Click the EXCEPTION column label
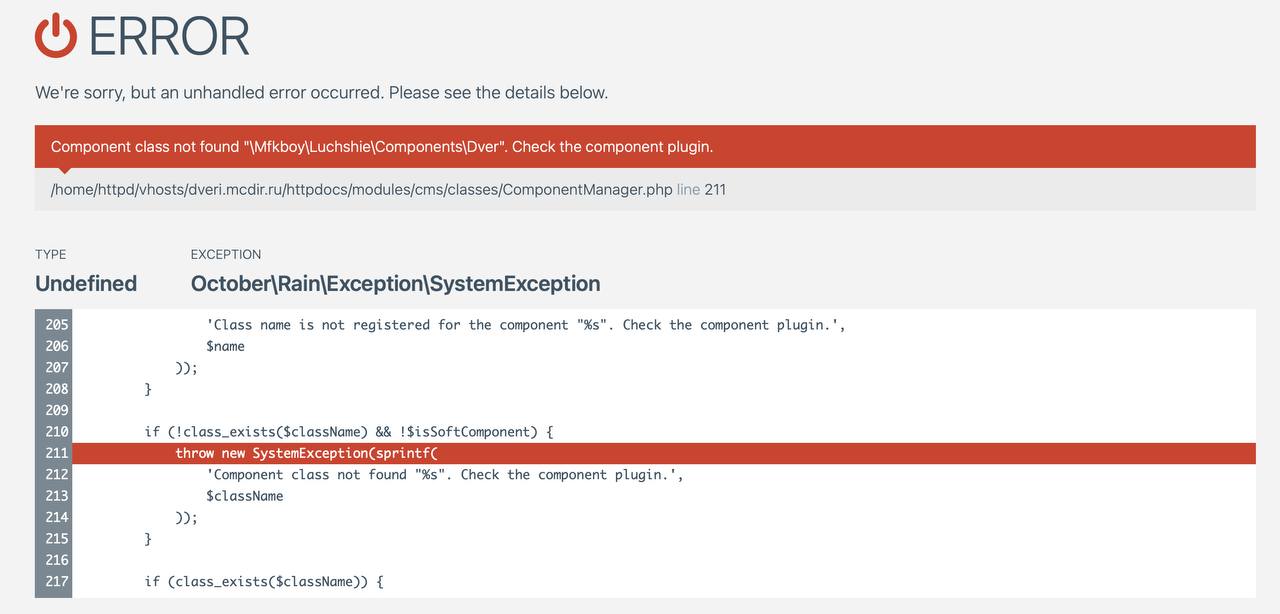Viewport: 1280px width, 614px height. point(226,254)
